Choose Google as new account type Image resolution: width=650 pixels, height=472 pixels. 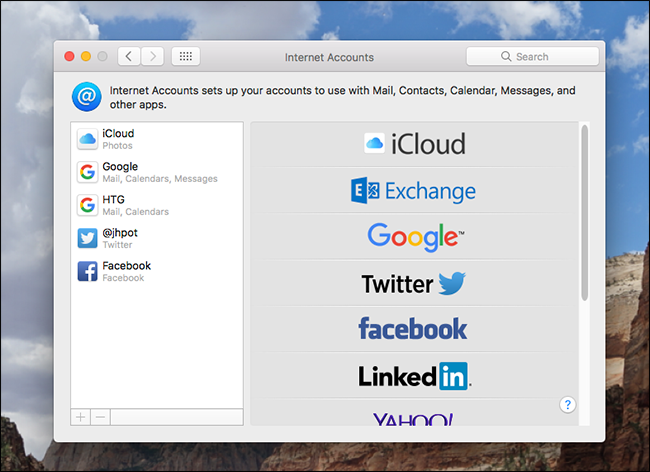pyautogui.click(x=414, y=237)
